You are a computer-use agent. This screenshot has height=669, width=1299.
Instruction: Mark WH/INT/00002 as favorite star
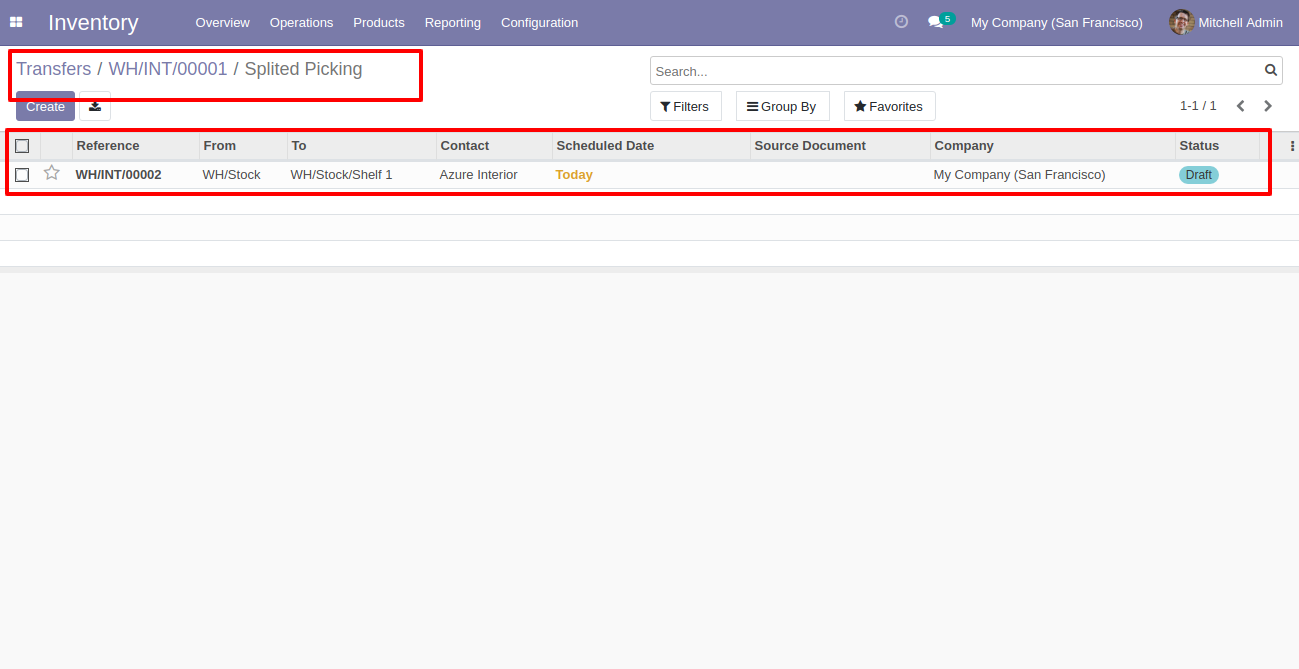[52, 173]
